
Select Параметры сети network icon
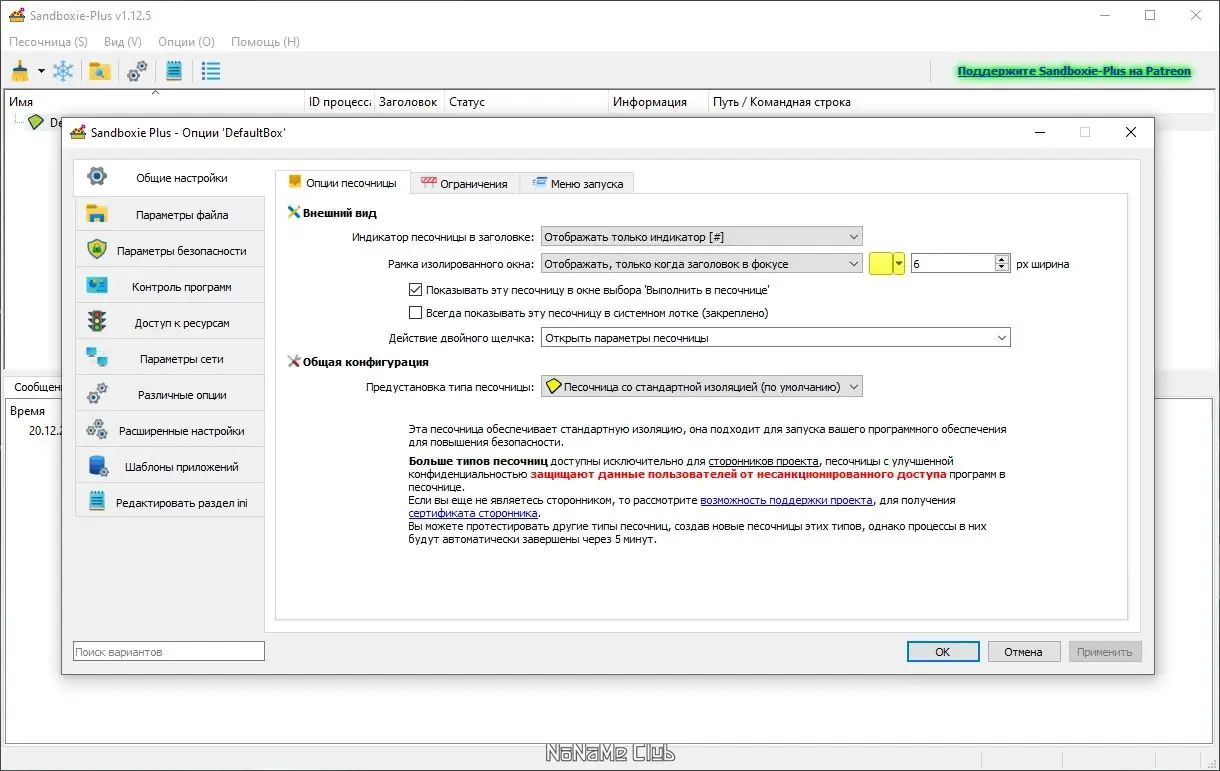(97, 358)
